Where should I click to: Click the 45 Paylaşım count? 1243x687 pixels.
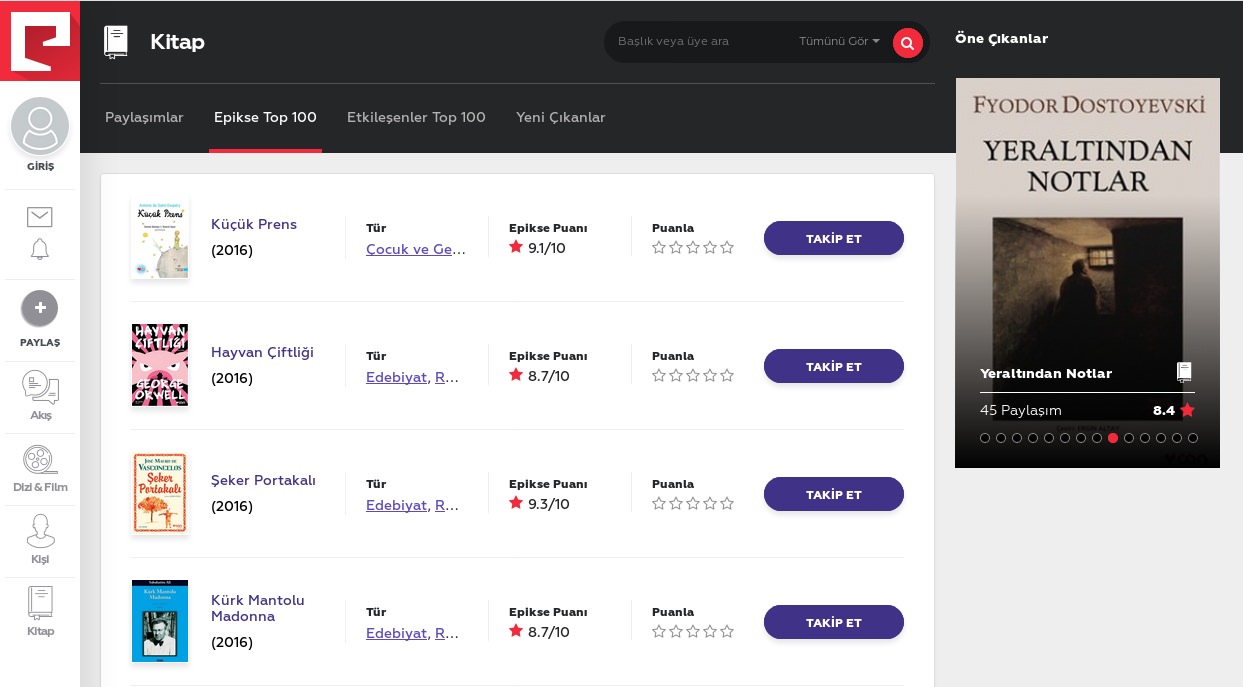1021,410
